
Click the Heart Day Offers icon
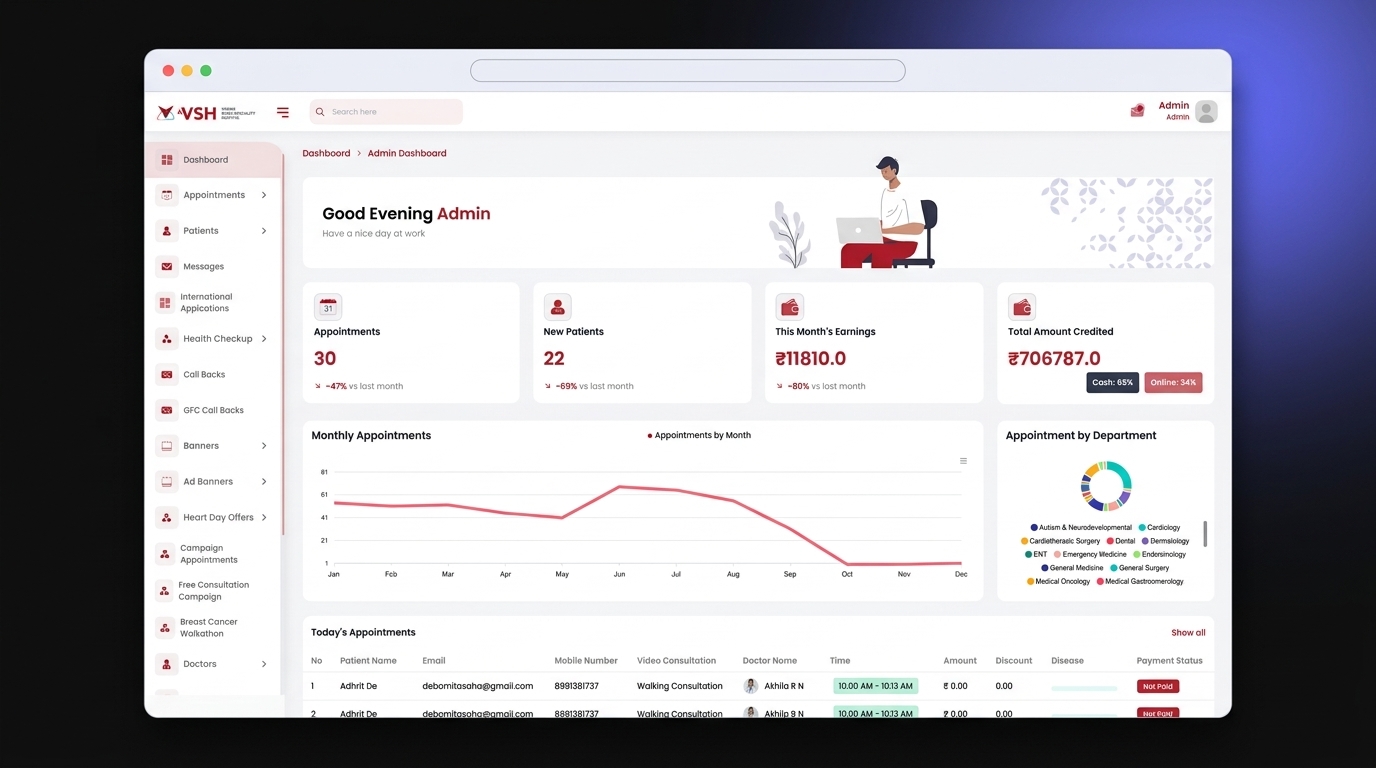[x=167, y=518]
